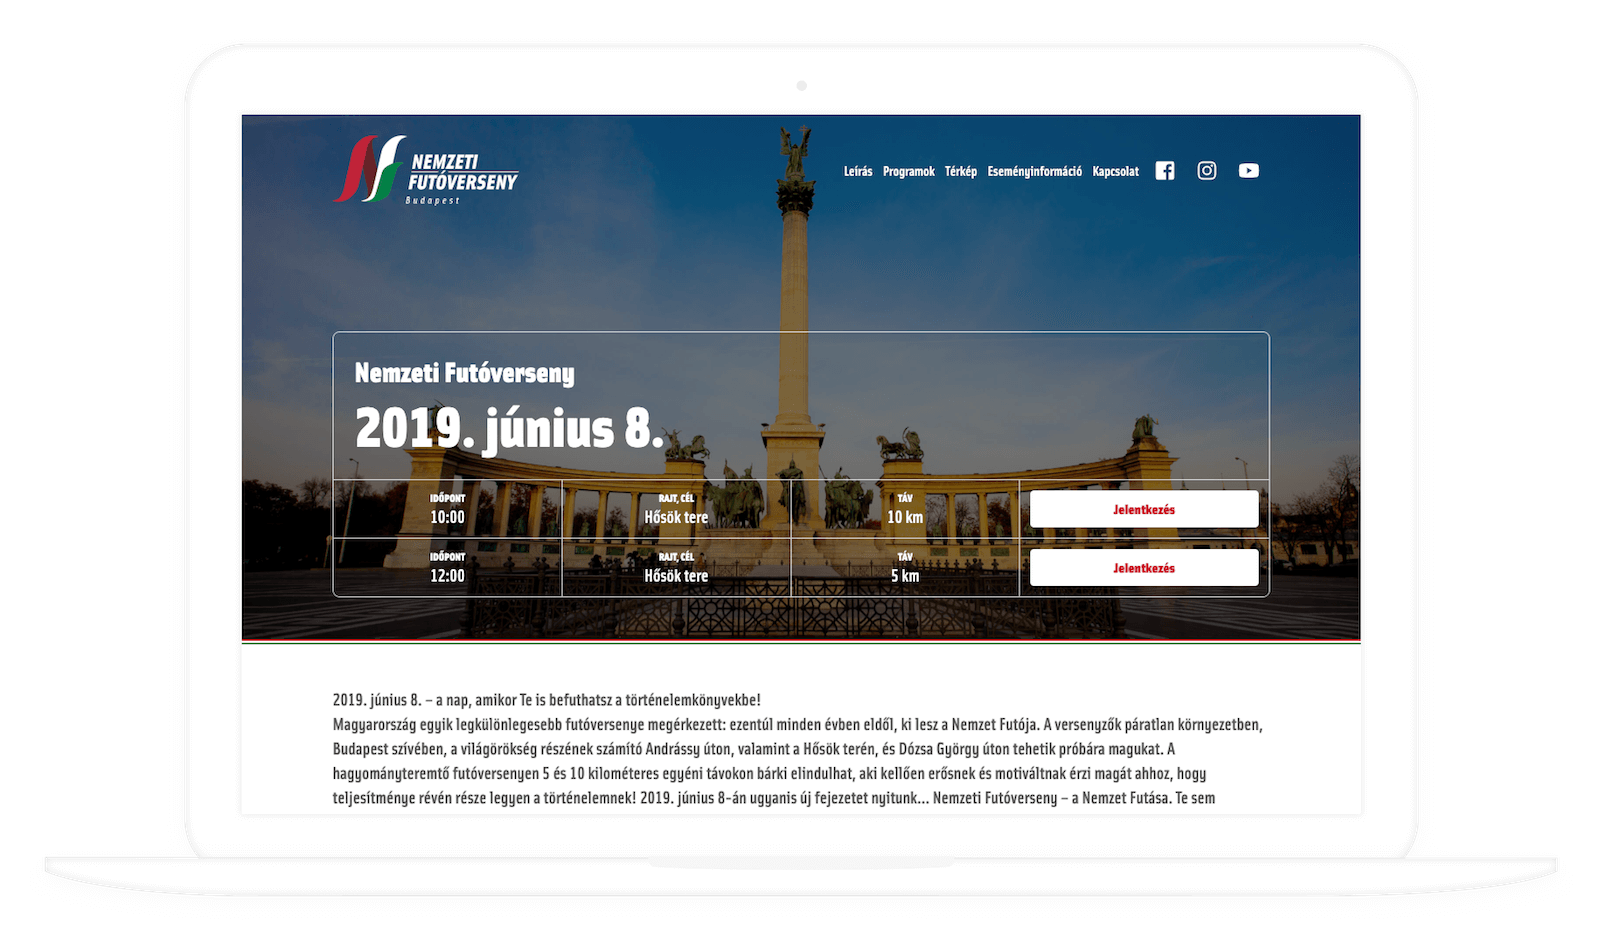Screen dimensions: 1600x940
Task: Click the line starting 'Budapest szívében'
Action: [x=754, y=749]
